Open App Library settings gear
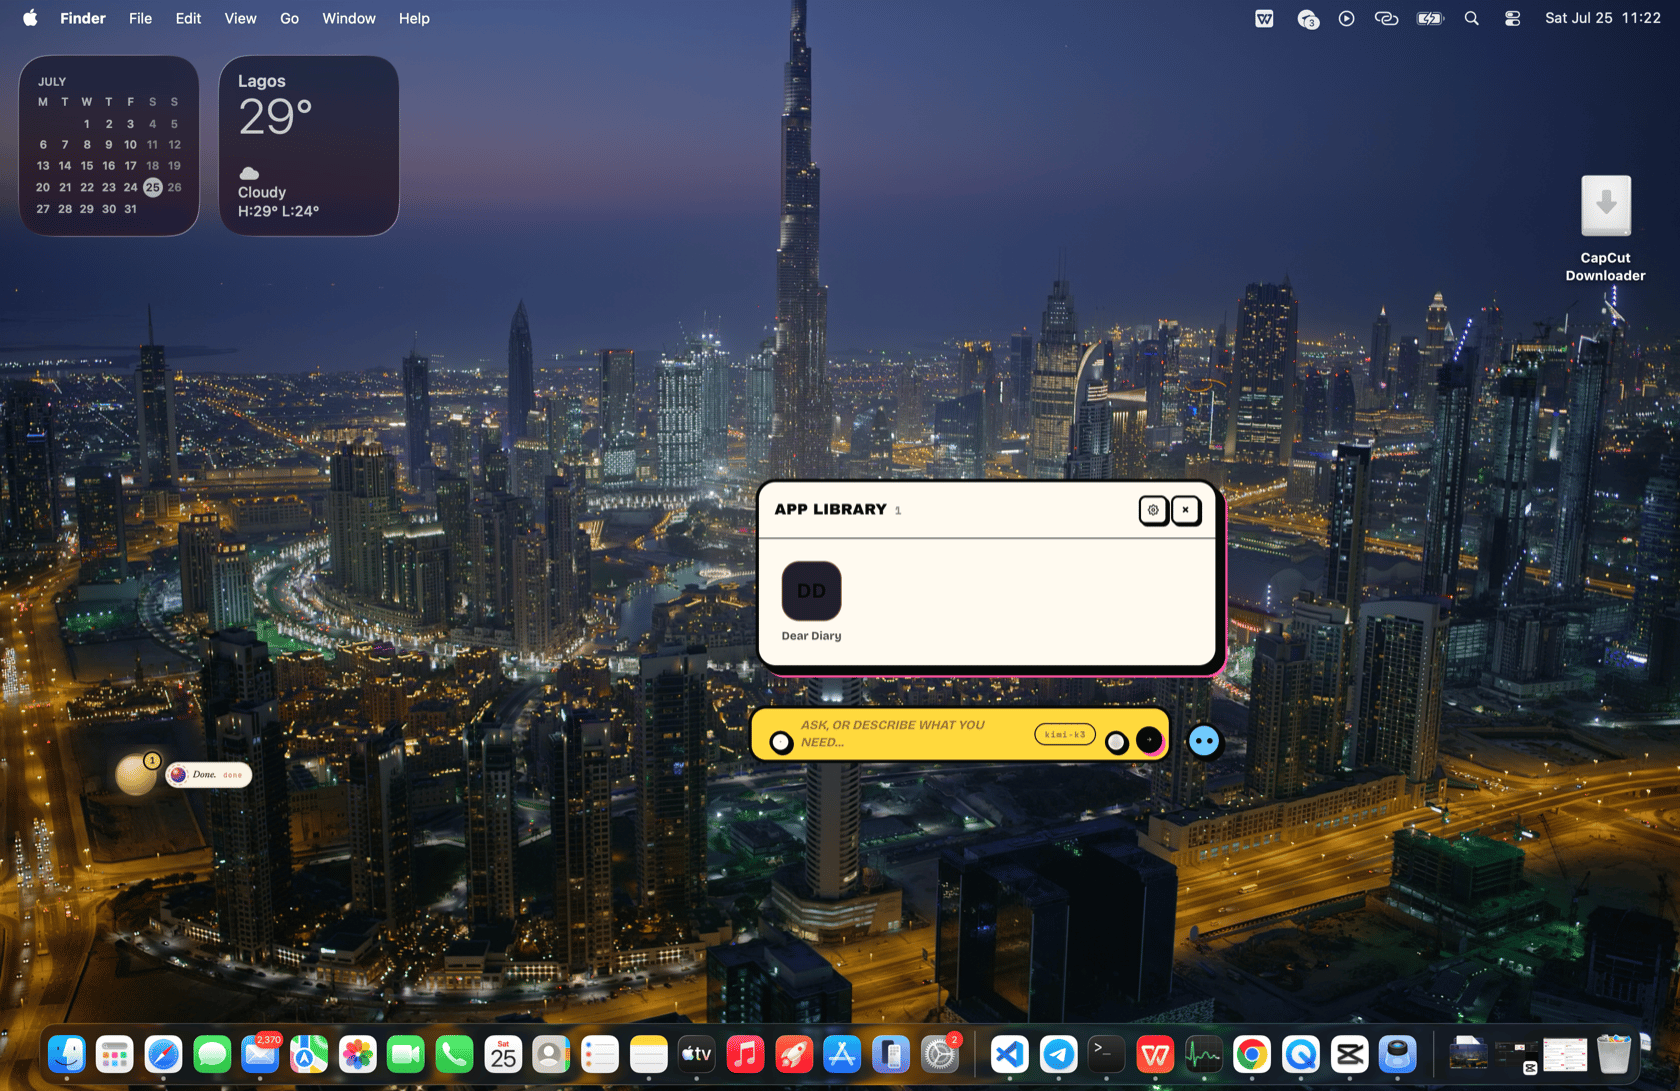The height and width of the screenshot is (1091, 1680). [x=1153, y=510]
